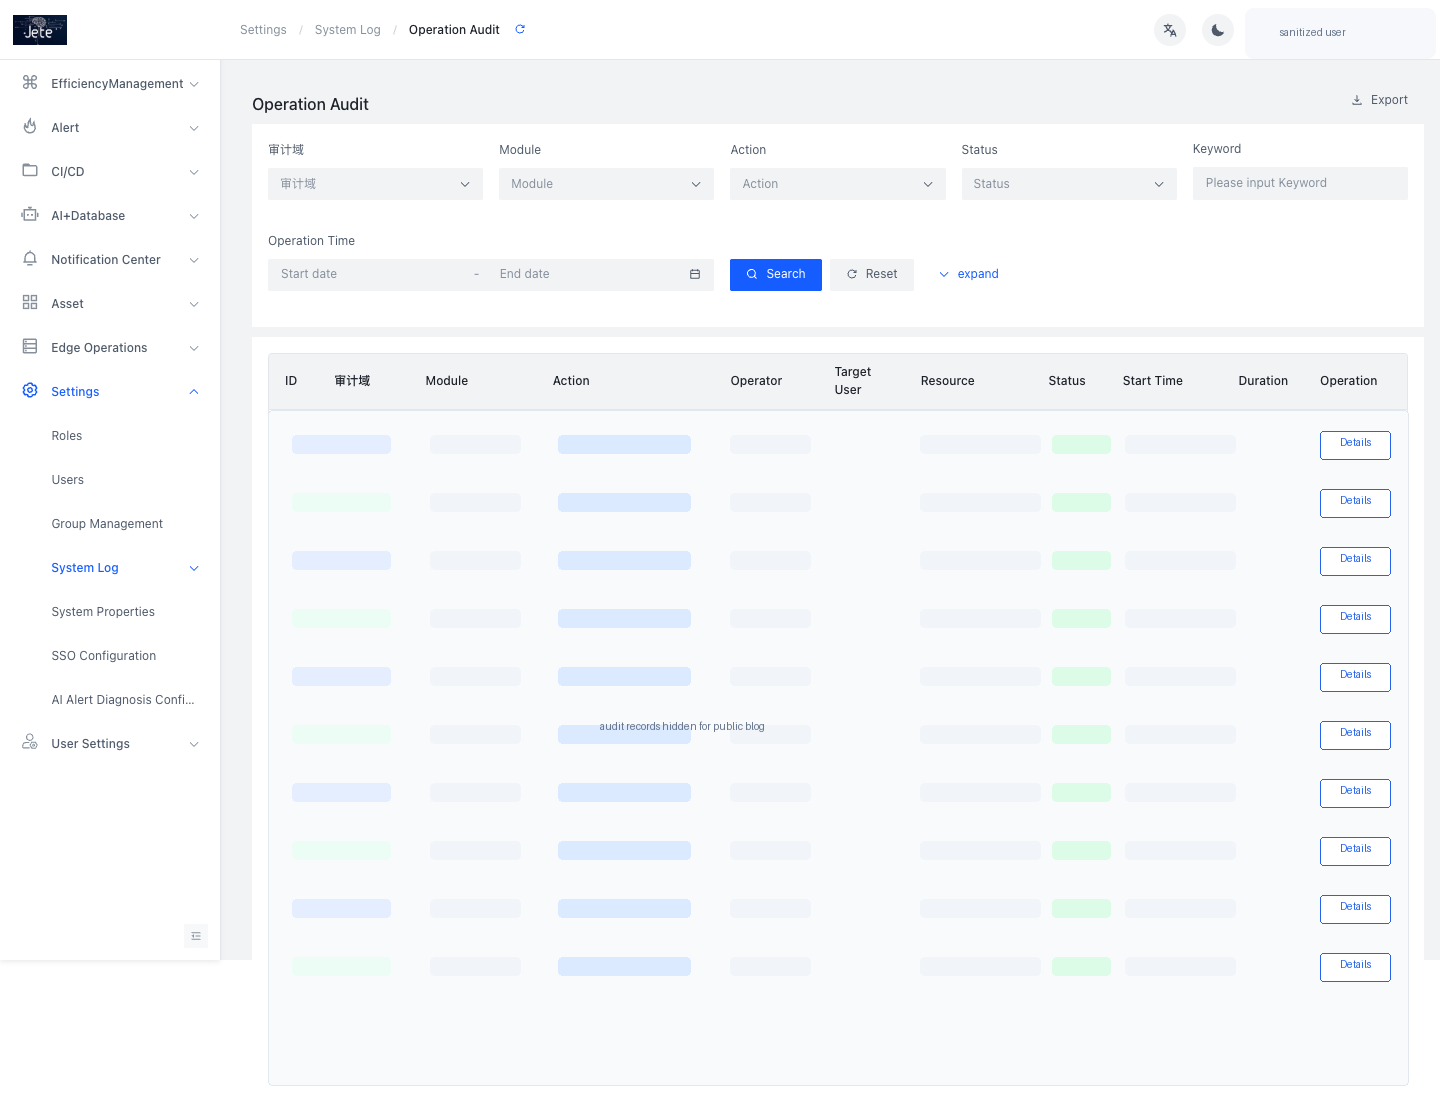Go to System Log breadcrumb
The image size is (1440, 1109).
tap(347, 30)
